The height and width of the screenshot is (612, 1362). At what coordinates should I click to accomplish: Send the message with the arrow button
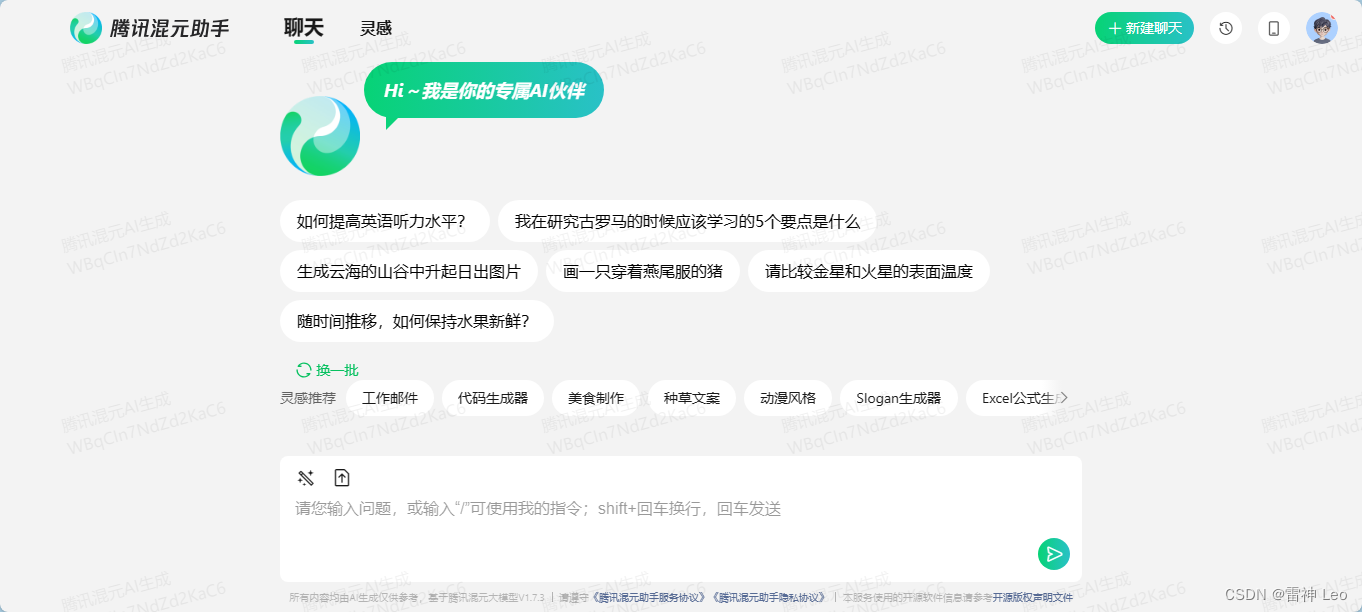point(1054,554)
